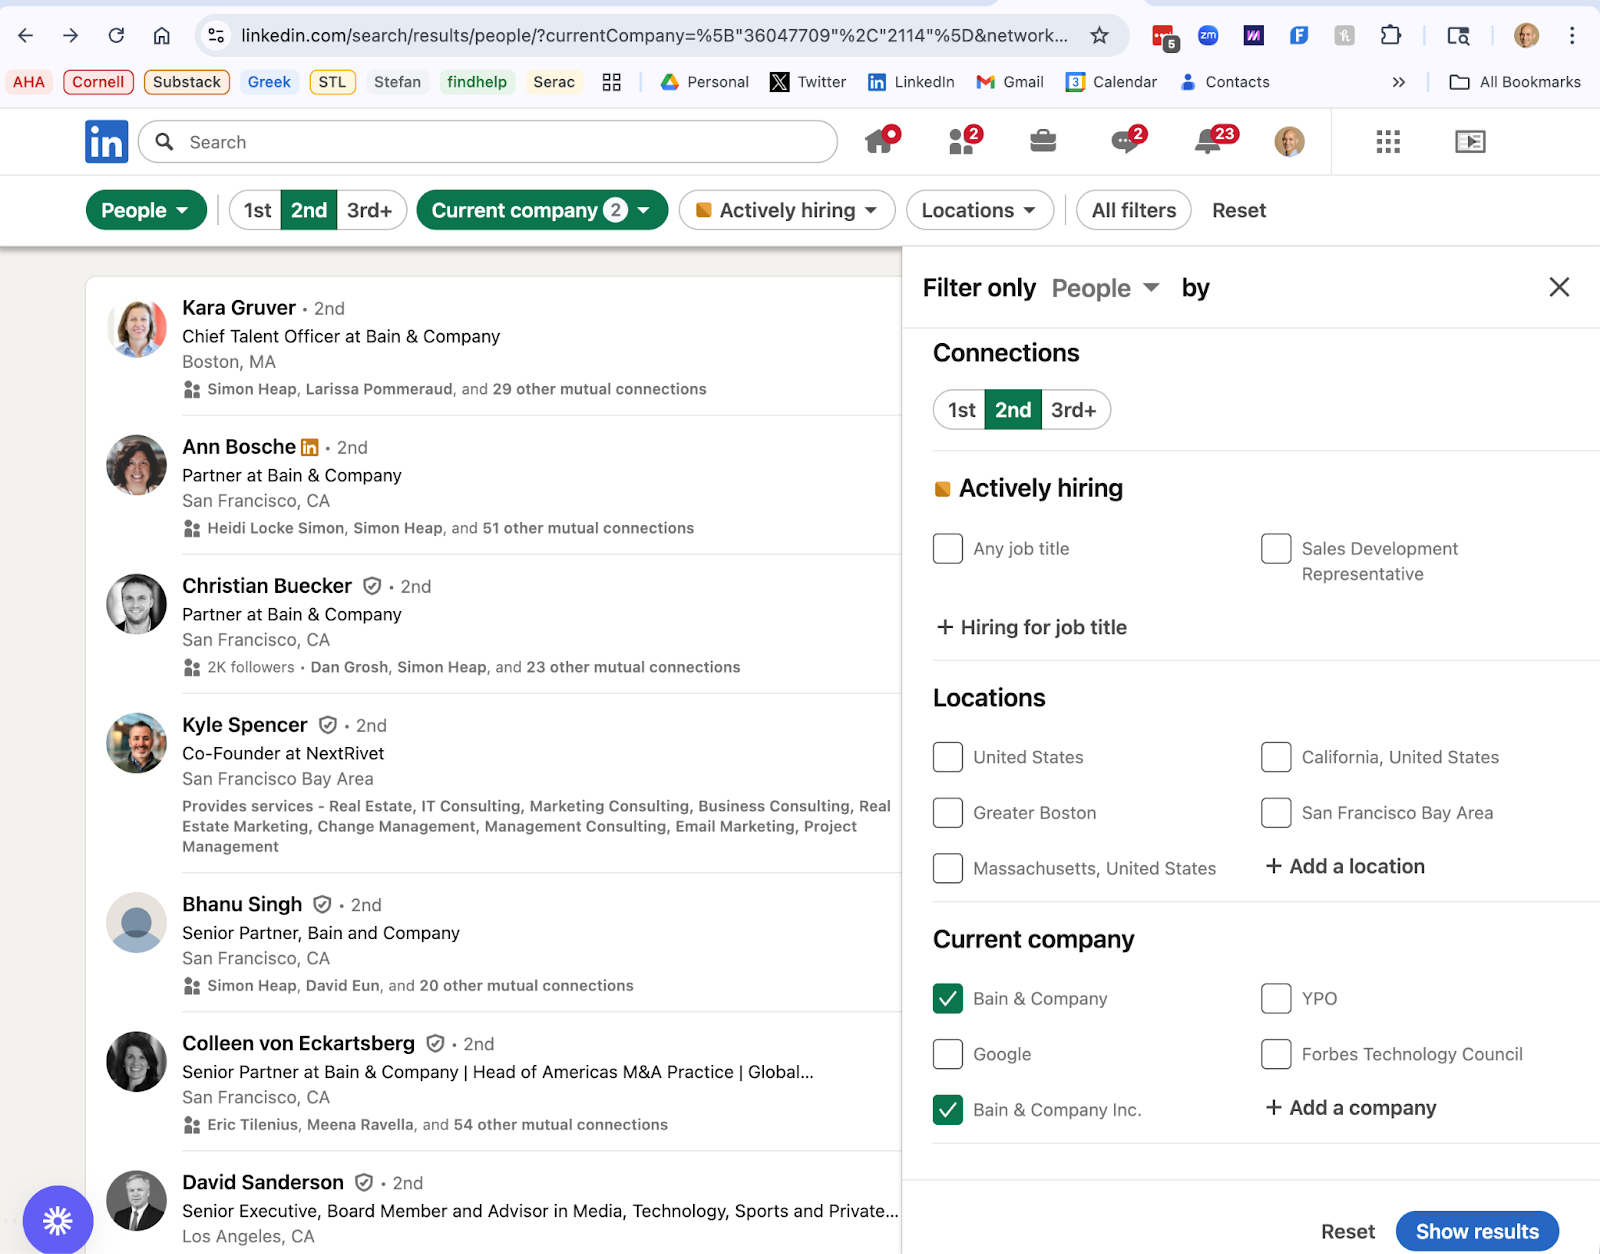Select 1st connections in filter panel

pyautogui.click(x=961, y=410)
